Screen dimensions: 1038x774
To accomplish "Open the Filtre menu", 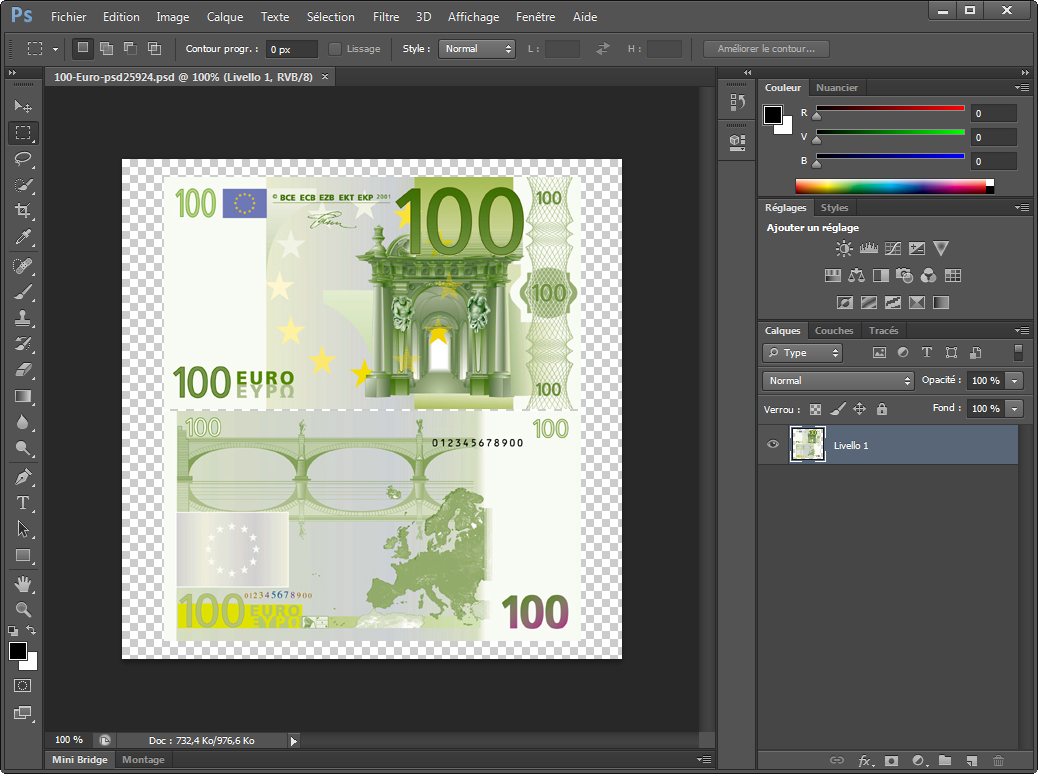I will (x=386, y=17).
